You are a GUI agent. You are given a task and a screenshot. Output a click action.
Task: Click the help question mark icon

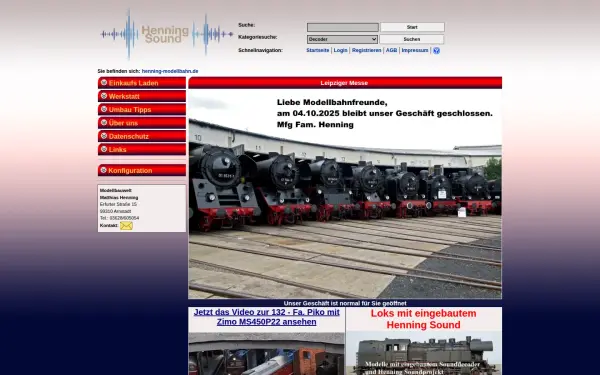(x=436, y=51)
